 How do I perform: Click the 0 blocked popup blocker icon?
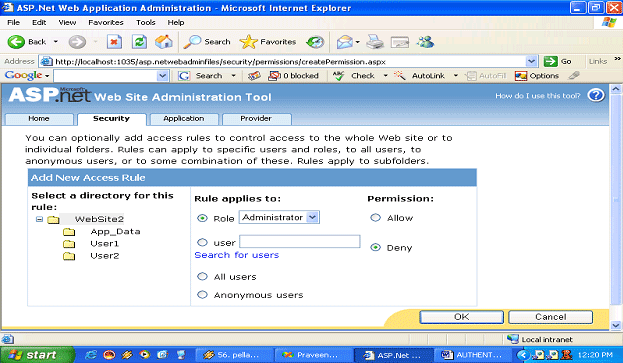pyautogui.click(x=275, y=75)
